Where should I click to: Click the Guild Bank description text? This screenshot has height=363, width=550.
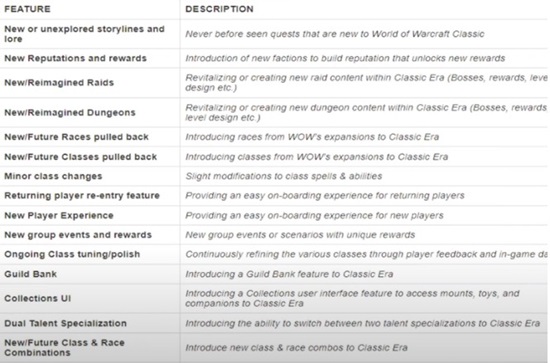pos(289,274)
